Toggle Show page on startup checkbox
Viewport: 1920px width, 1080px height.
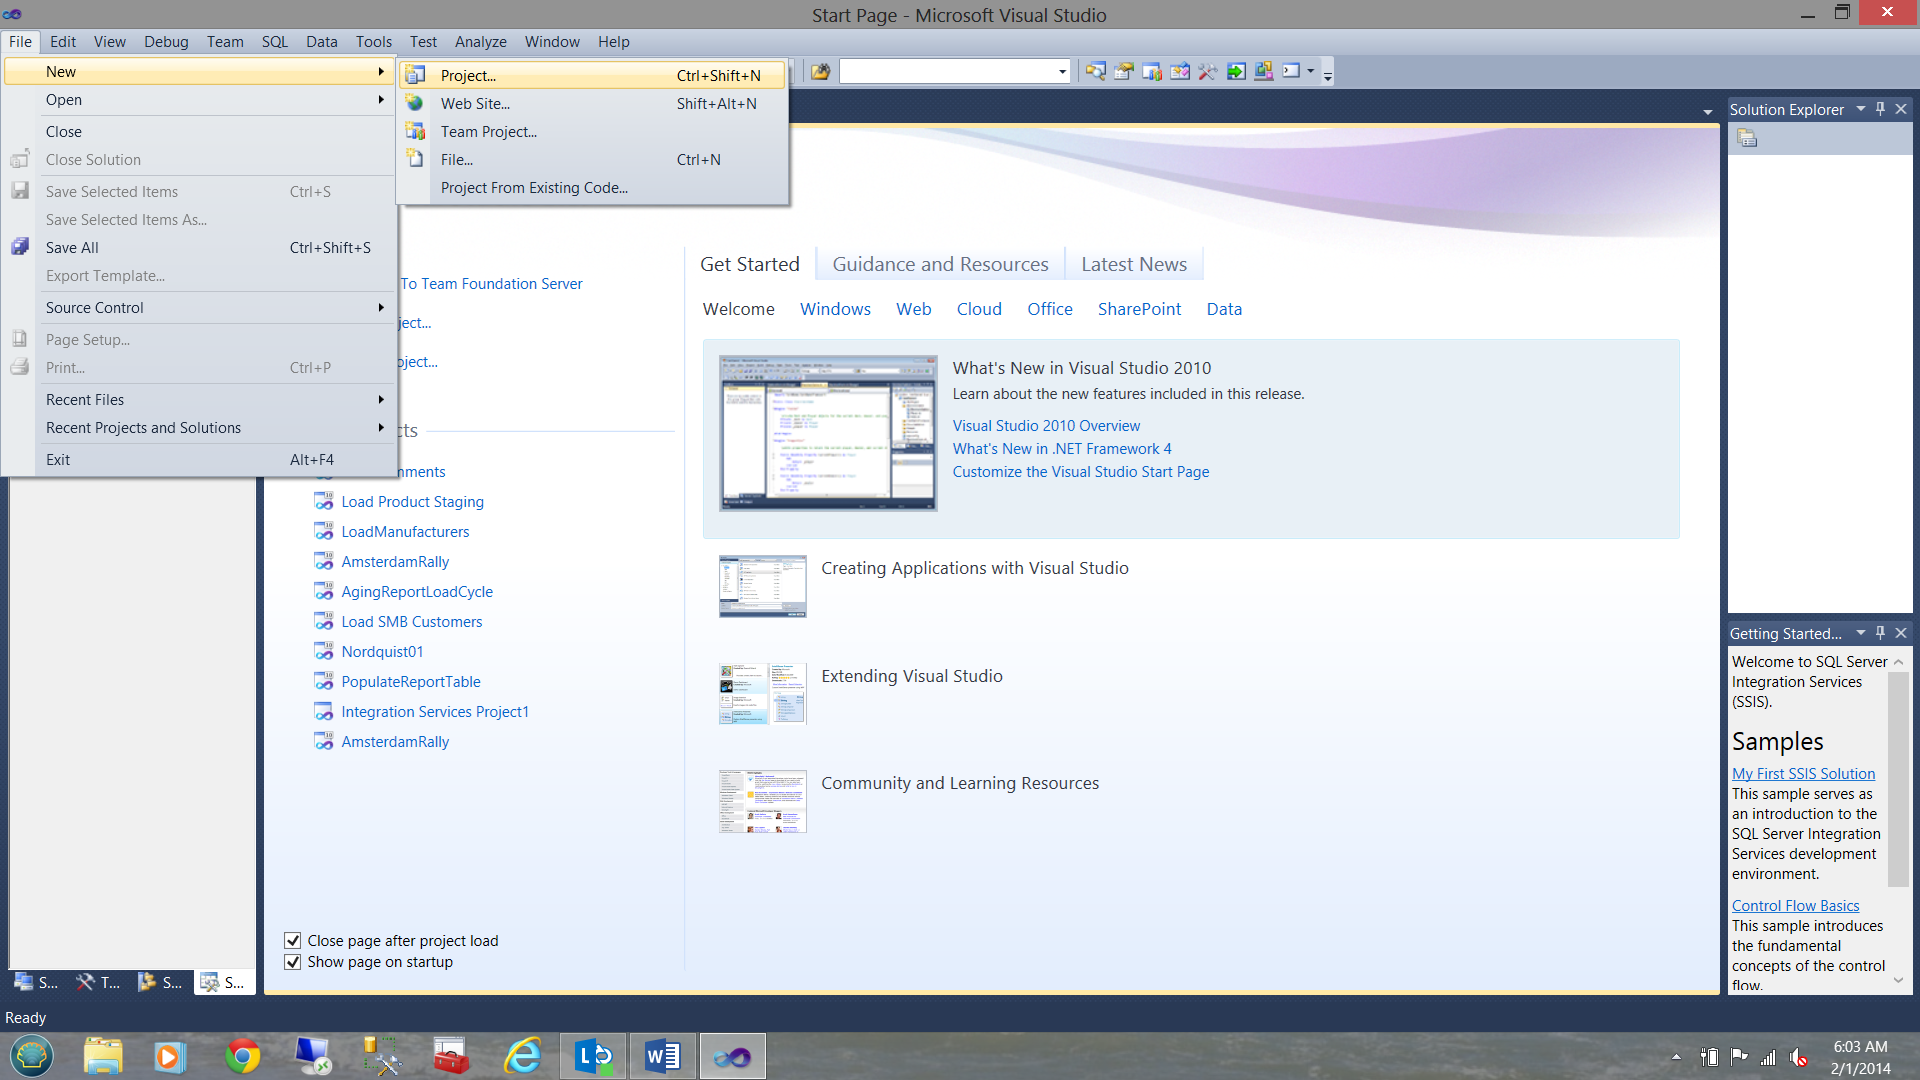pyautogui.click(x=293, y=962)
